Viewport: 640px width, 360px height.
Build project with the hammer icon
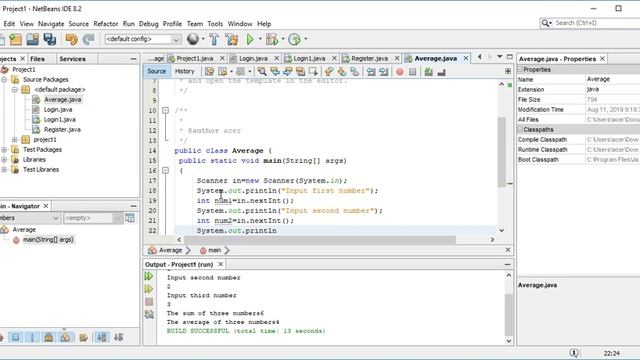tap(214, 39)
